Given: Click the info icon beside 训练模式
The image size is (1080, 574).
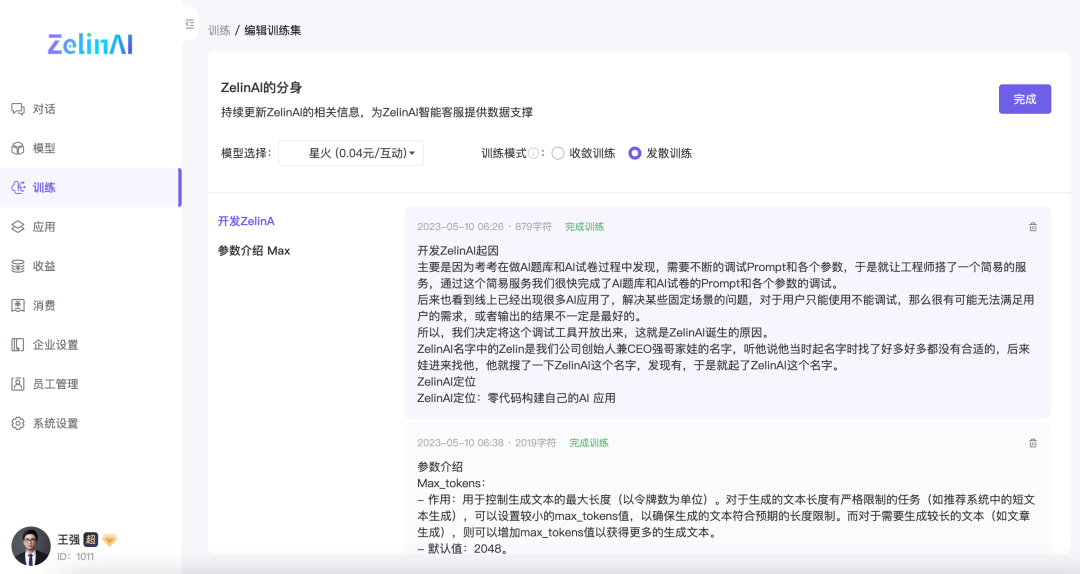Looking at the screenshot, I should pos(533,153).
